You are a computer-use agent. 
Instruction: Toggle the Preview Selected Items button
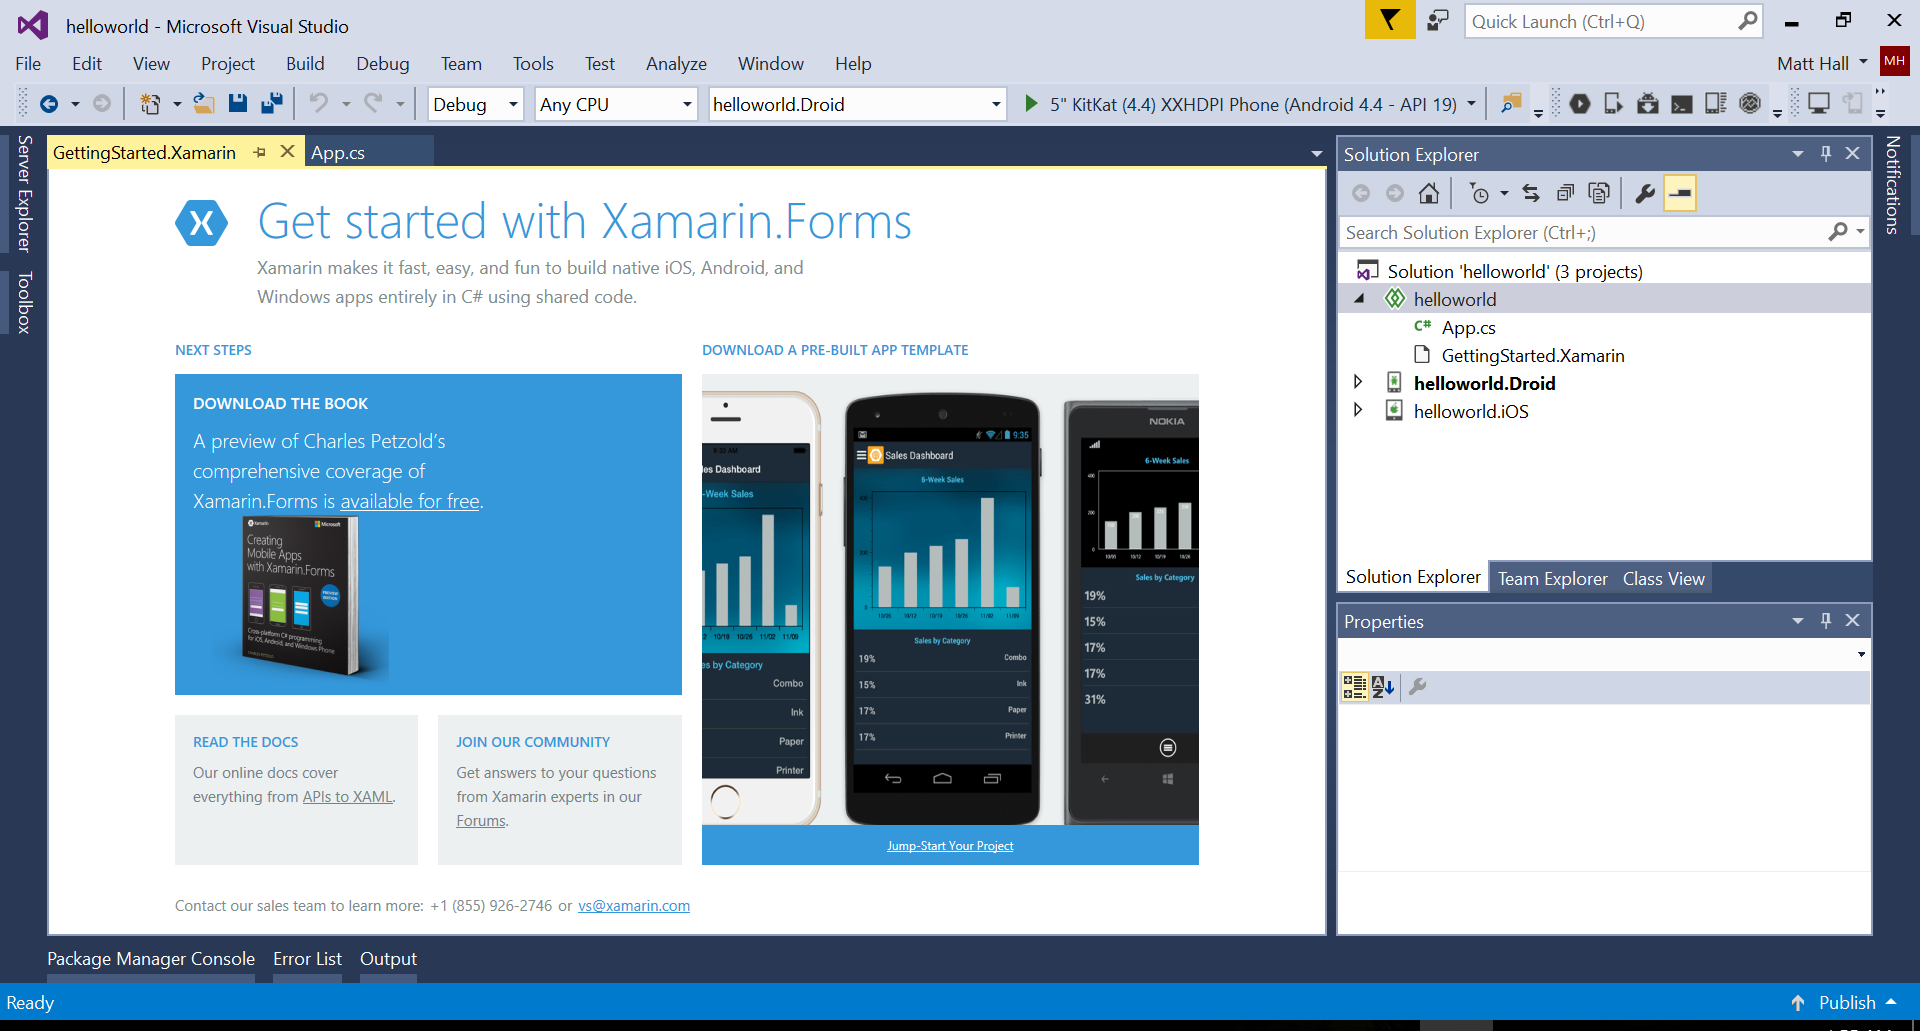coord(1680,193)
